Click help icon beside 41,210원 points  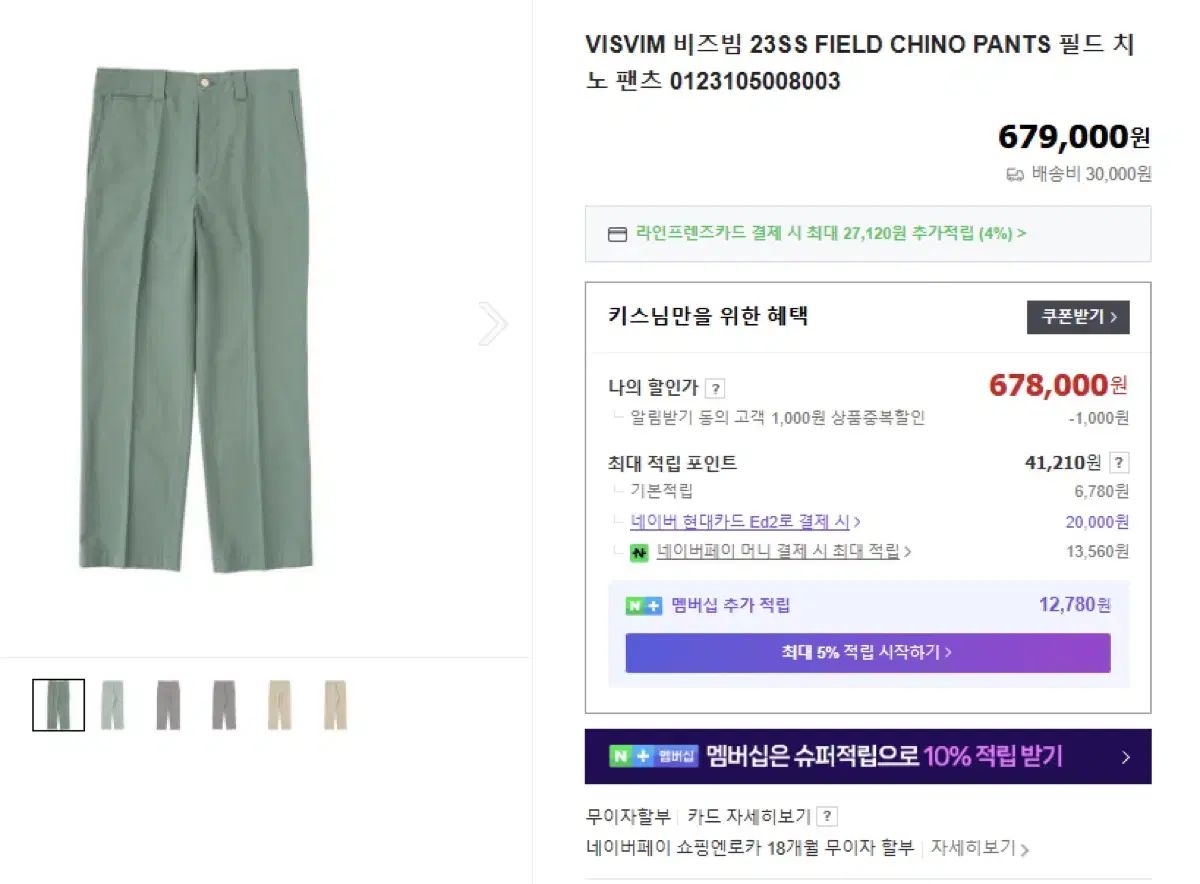pos(1120,463)
